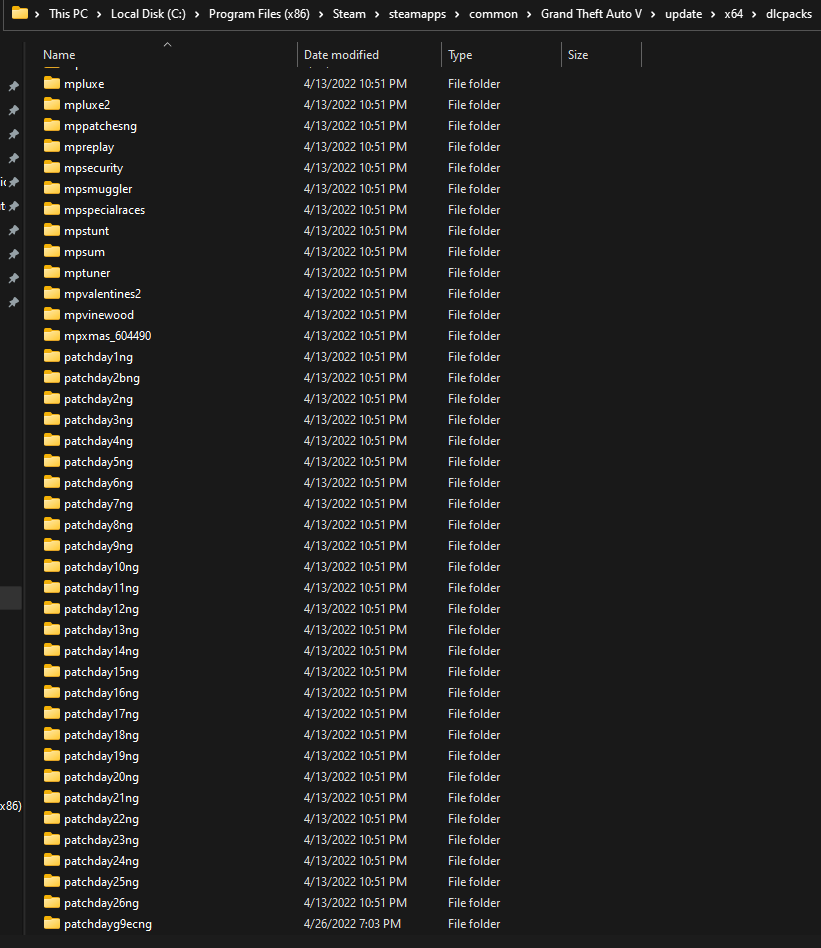The image size is (821, 948).
Task: Select the patchday23ng folder name
Action: pyautogui.click(x=102, y=840)
